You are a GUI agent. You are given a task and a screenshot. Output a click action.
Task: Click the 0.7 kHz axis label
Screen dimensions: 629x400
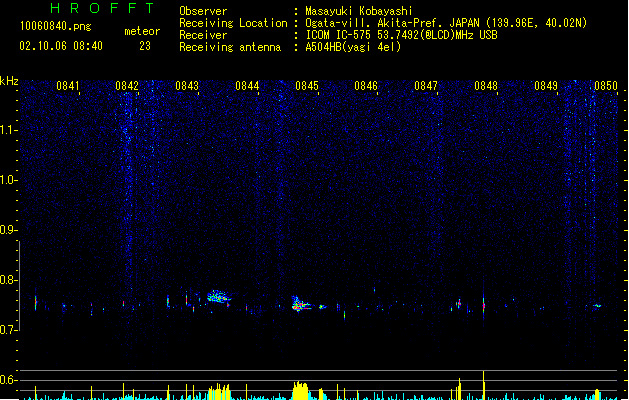coord(8,329)
